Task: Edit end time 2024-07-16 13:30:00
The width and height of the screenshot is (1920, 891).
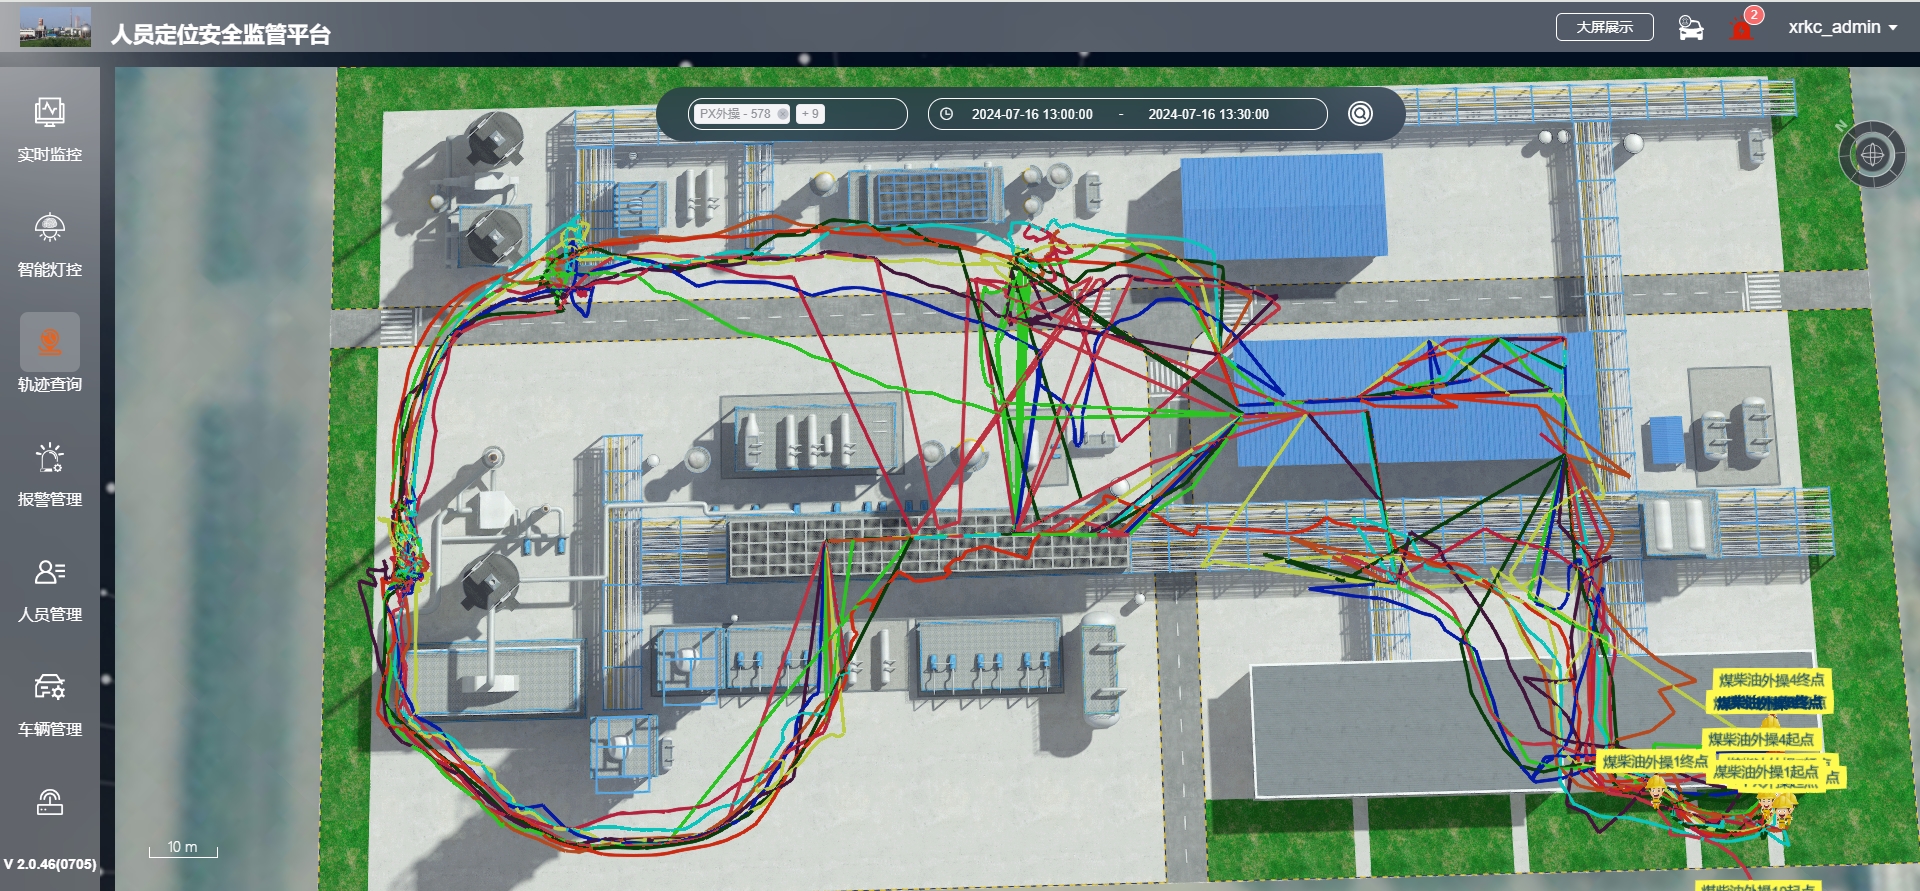Action: coord(1208,114)
